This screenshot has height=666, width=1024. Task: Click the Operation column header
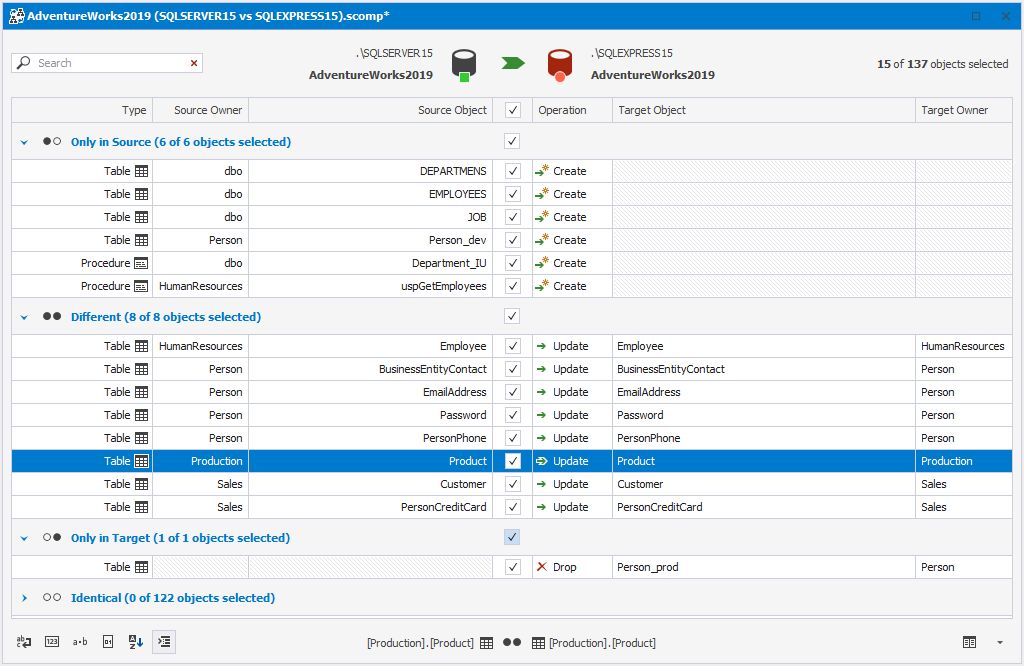point(572,110)
